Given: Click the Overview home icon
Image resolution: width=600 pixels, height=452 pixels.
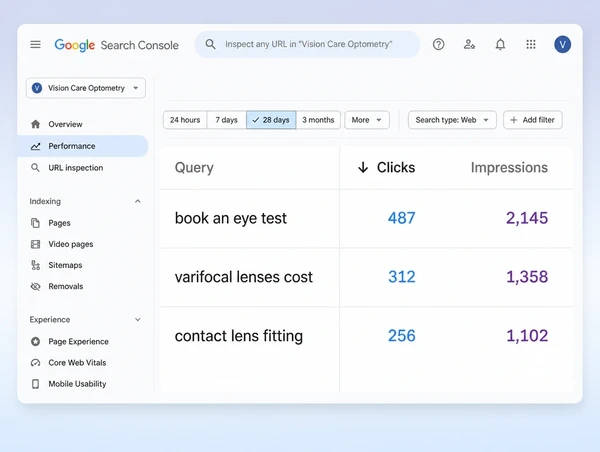Looking at the screenshot, I should [36, 124].
